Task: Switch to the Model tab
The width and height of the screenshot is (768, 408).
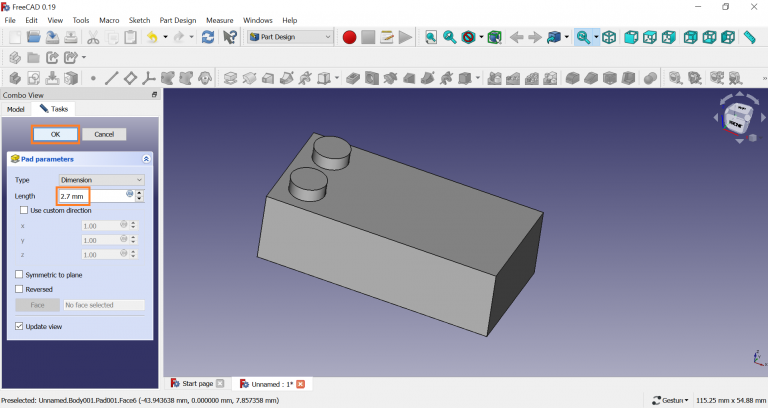Action: click(x=16, y=109)
